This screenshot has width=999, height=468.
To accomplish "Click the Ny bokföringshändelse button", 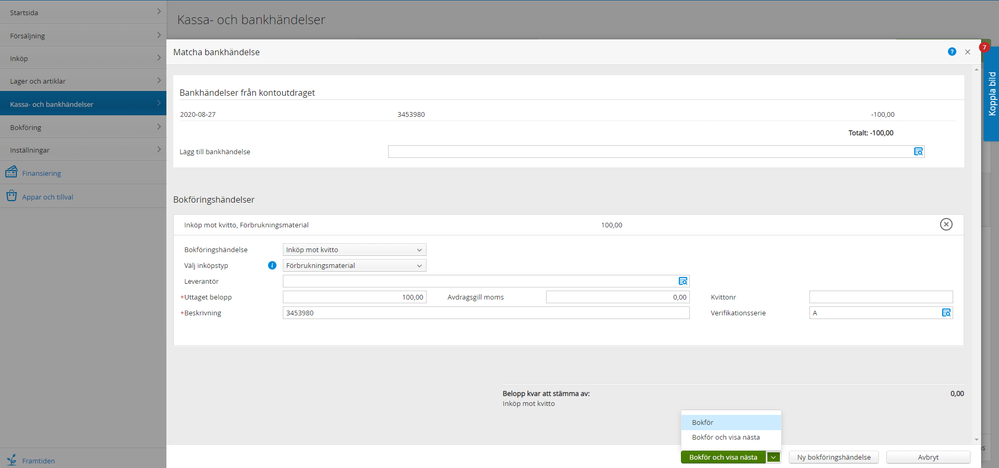I will click(x=834, y=457).
